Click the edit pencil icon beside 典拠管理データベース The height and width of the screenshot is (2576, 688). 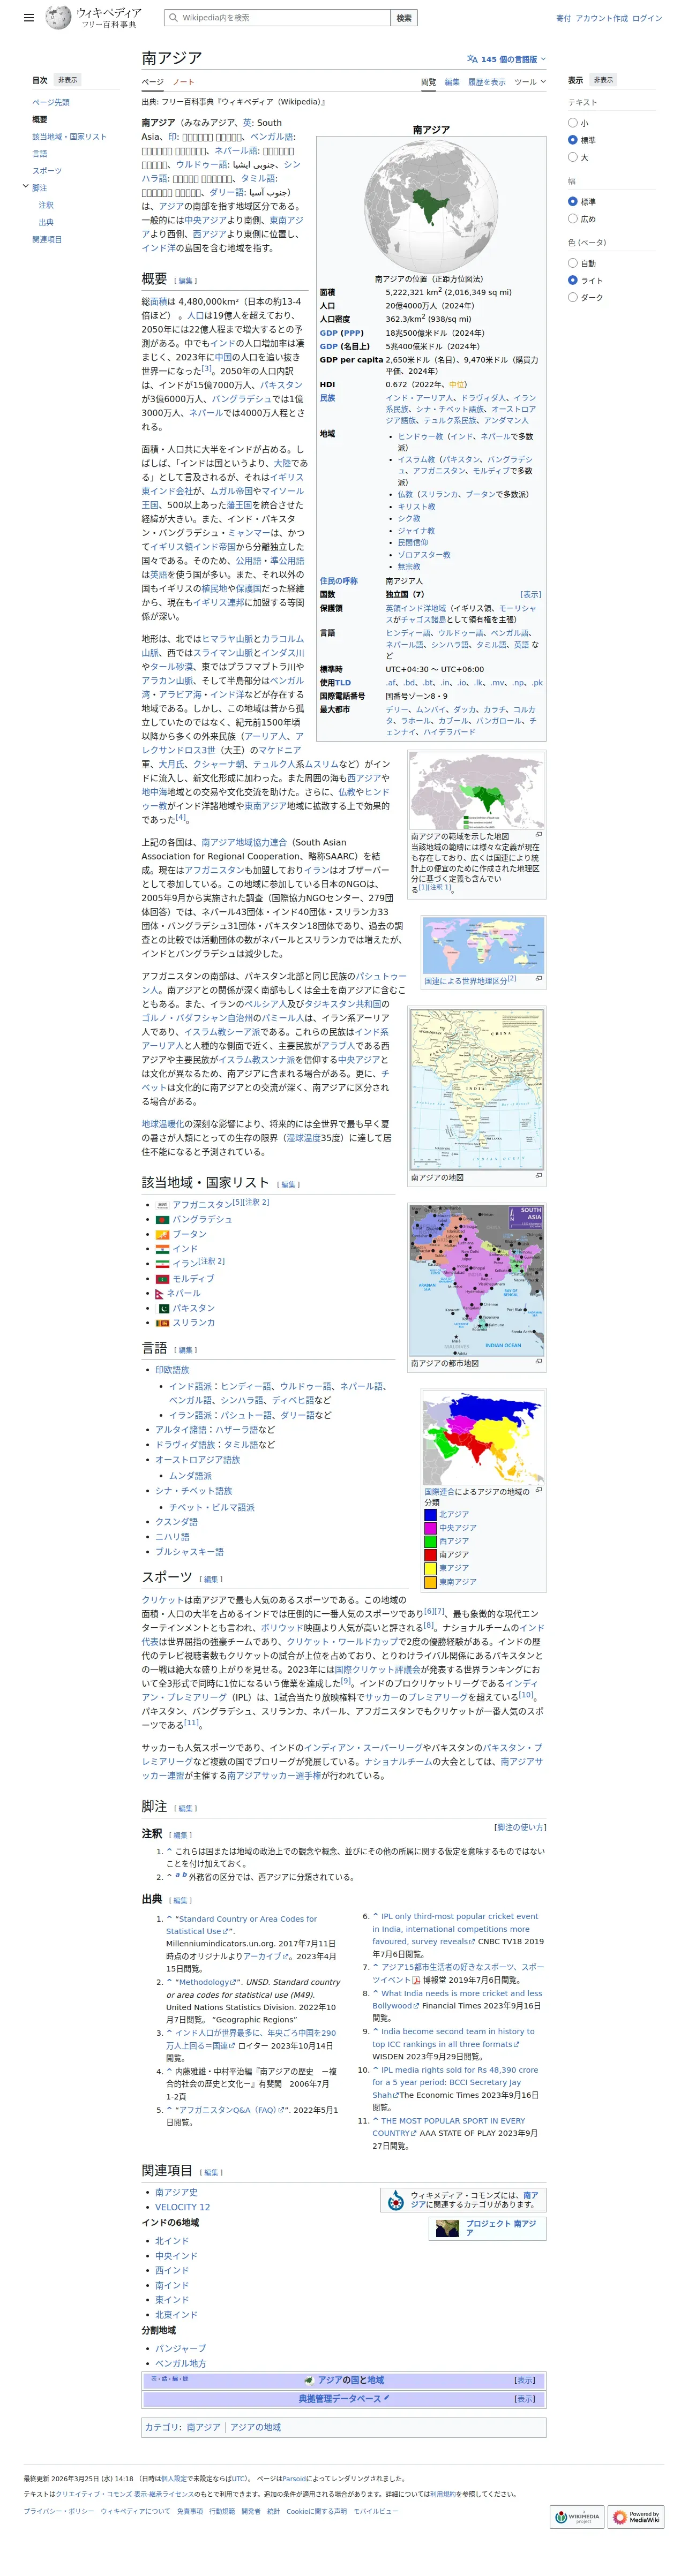click(387, 2398)
